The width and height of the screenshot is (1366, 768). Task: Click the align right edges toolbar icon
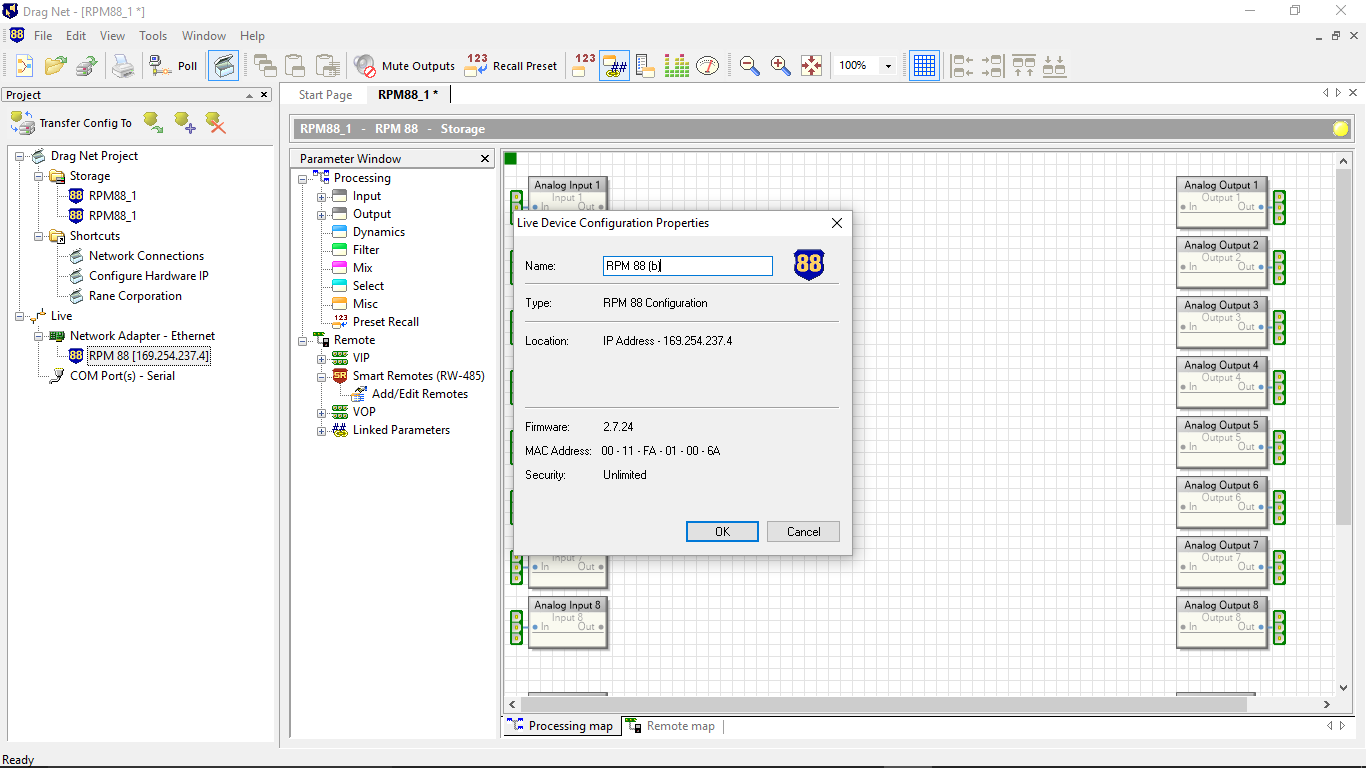(x=992, y=66)
